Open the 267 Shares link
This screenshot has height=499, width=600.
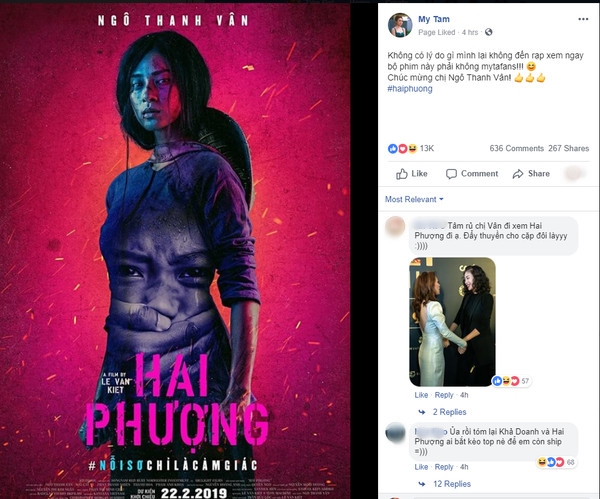[568, 148]
